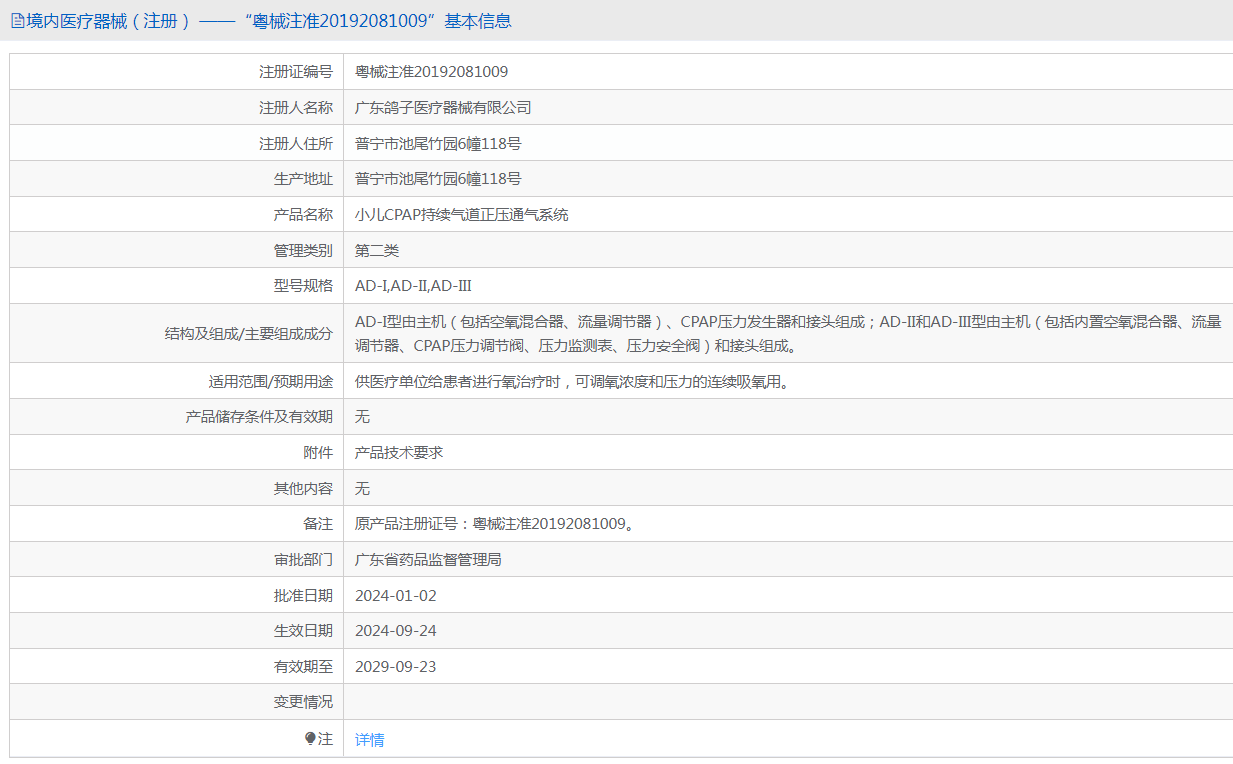Click the 产品名称 label

(303, 215)
